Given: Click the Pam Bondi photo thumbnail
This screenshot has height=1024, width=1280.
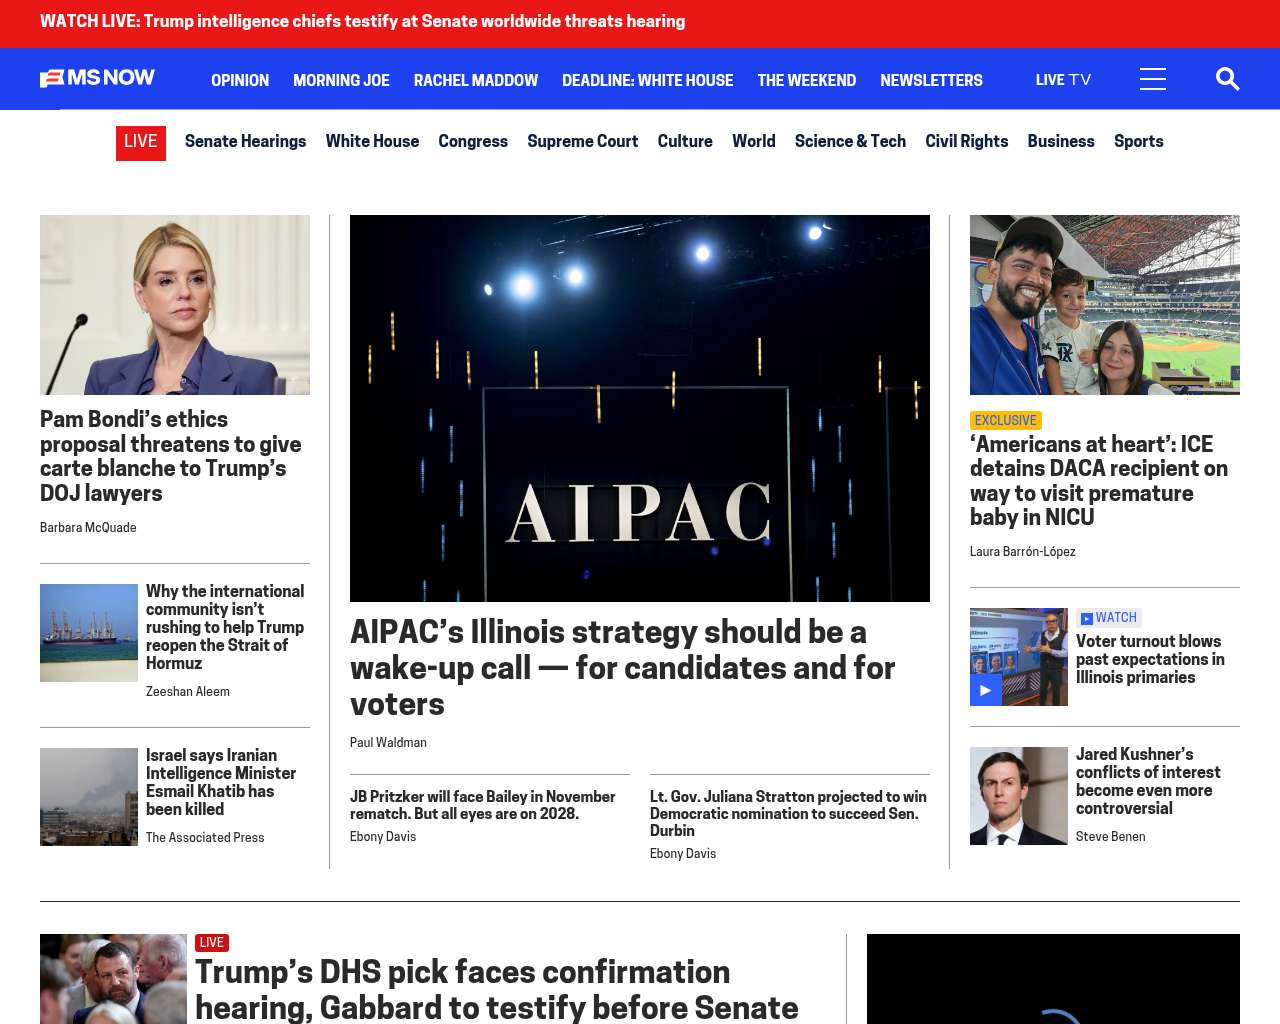Looking at the screenshot, I should pos(175,305).
